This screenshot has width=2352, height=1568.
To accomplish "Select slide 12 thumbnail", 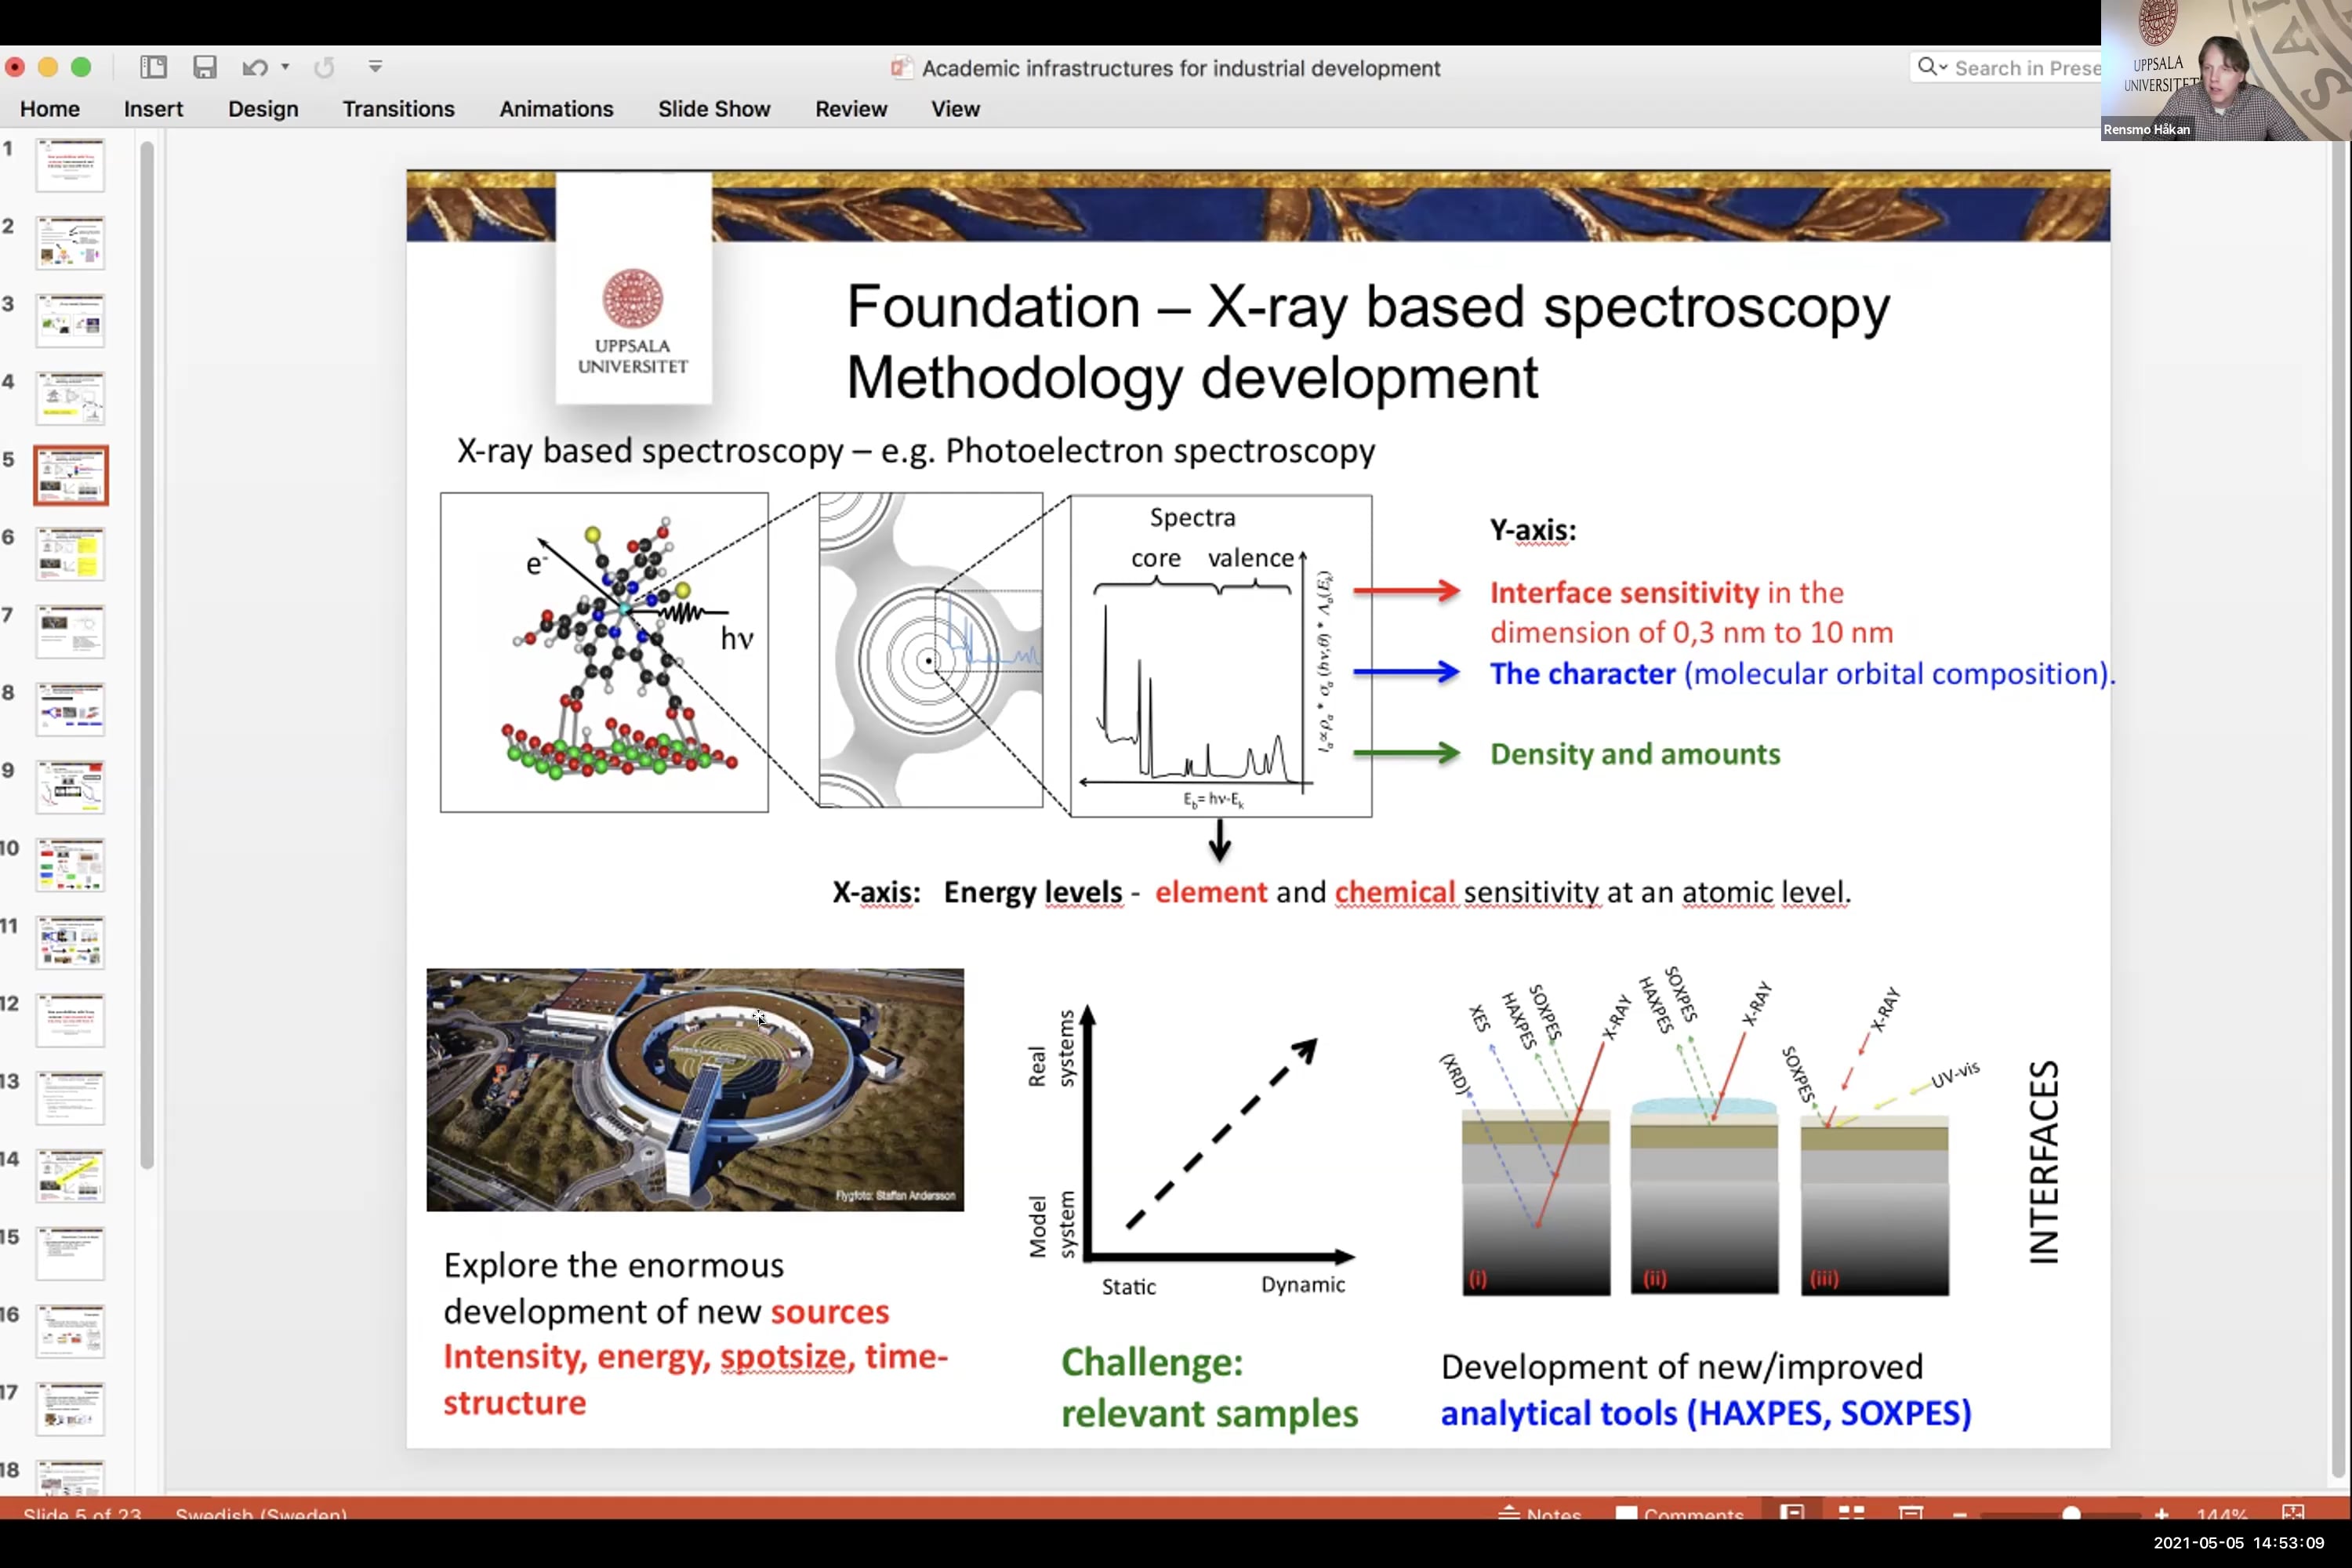I will tap(70, 1020).
